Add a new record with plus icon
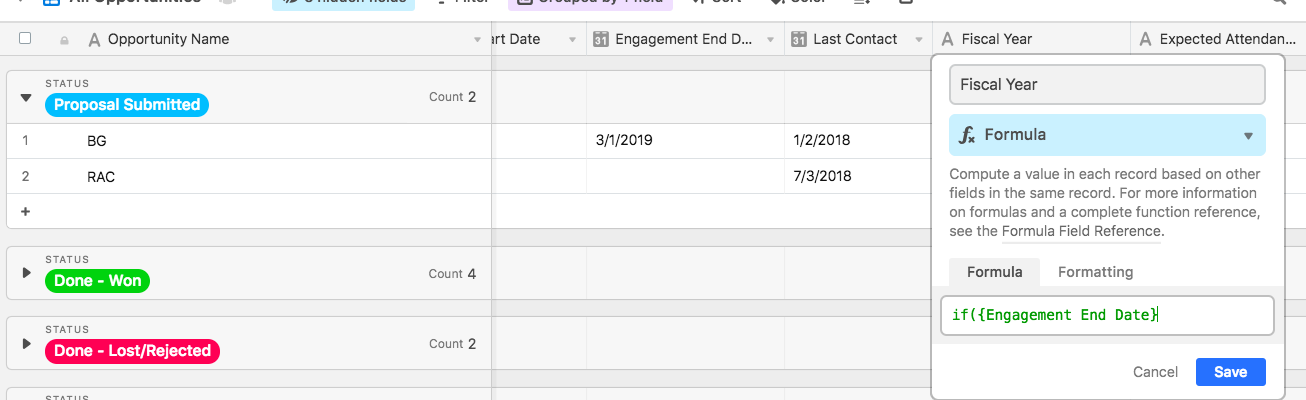The image size is (1306, 400). [x=25, y=211]
